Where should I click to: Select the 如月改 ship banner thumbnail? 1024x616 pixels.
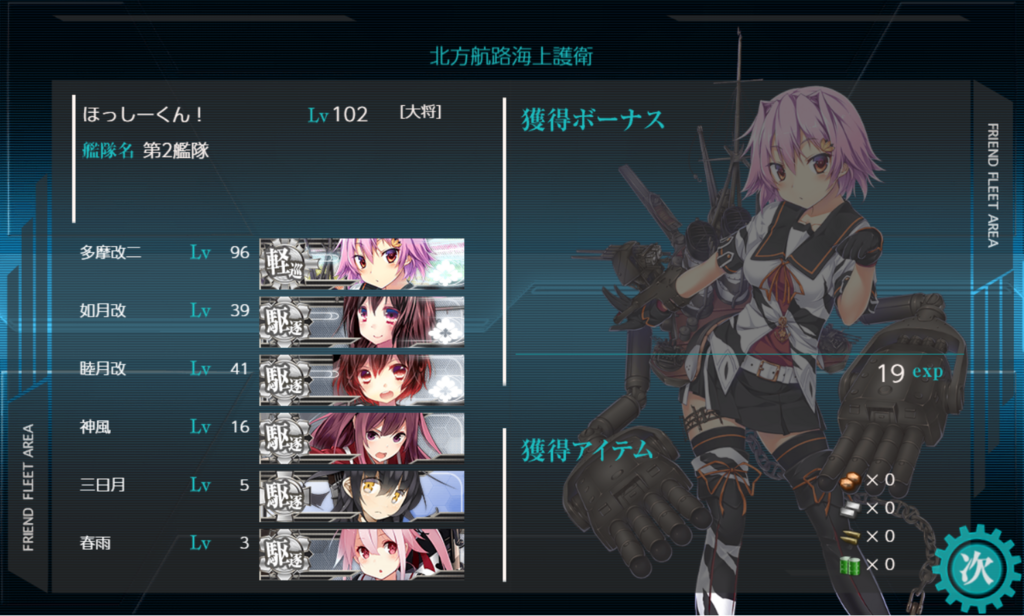tap(362, 321)
